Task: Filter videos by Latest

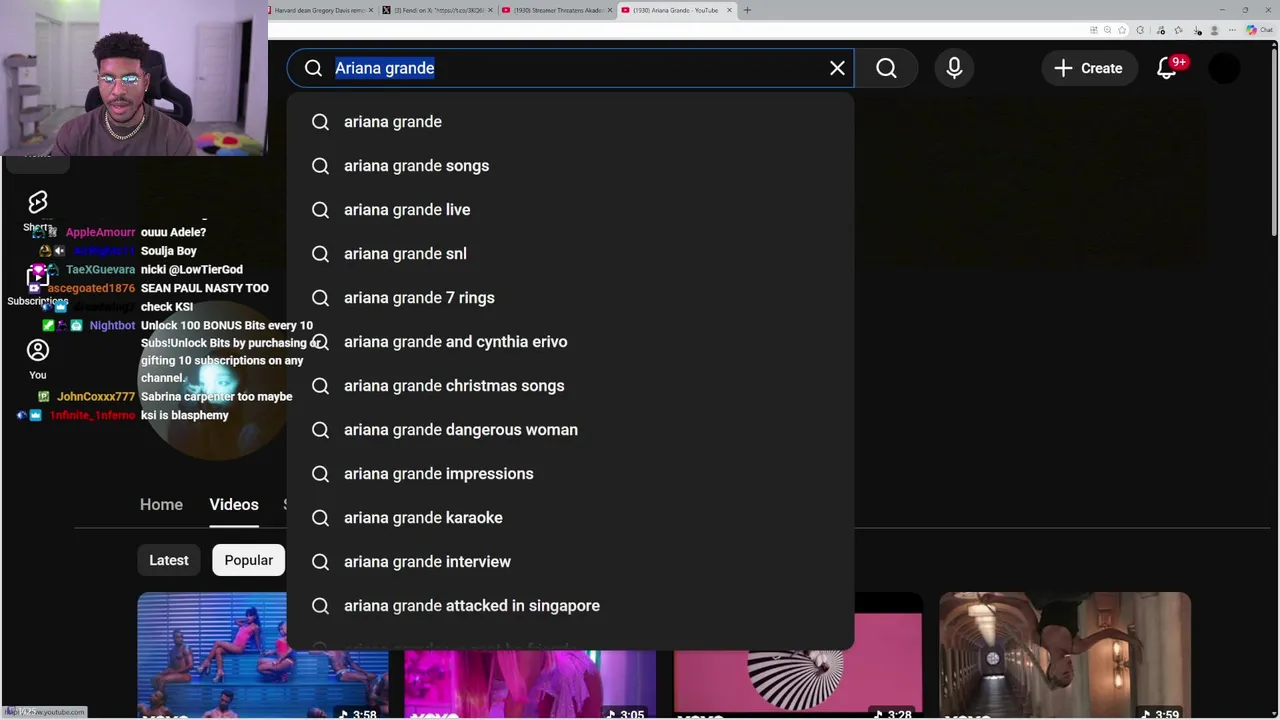Action: (x=169, y=560)
